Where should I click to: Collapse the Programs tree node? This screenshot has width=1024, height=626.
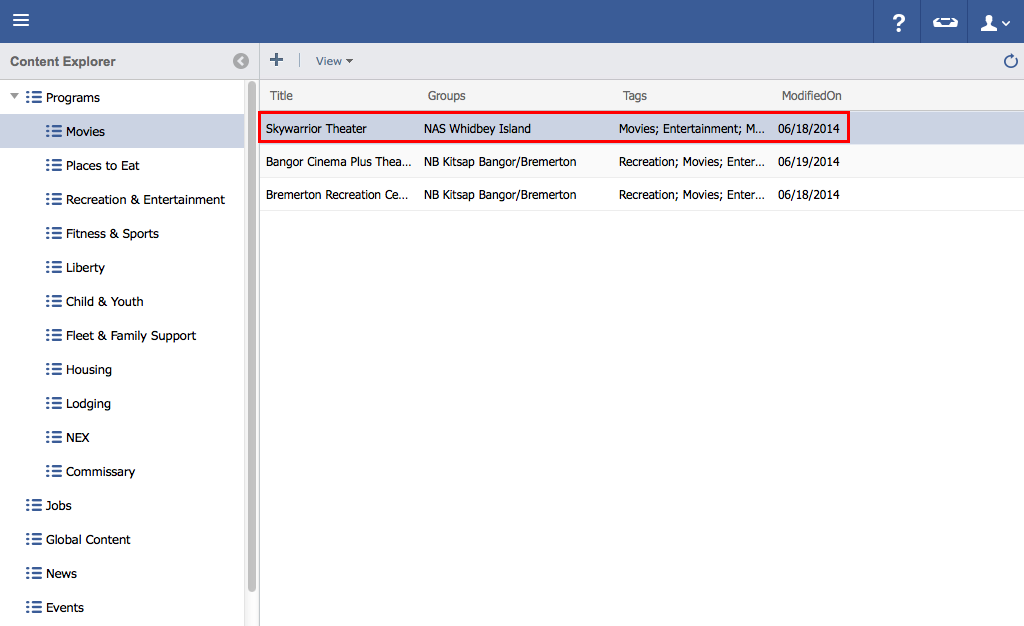14,97
